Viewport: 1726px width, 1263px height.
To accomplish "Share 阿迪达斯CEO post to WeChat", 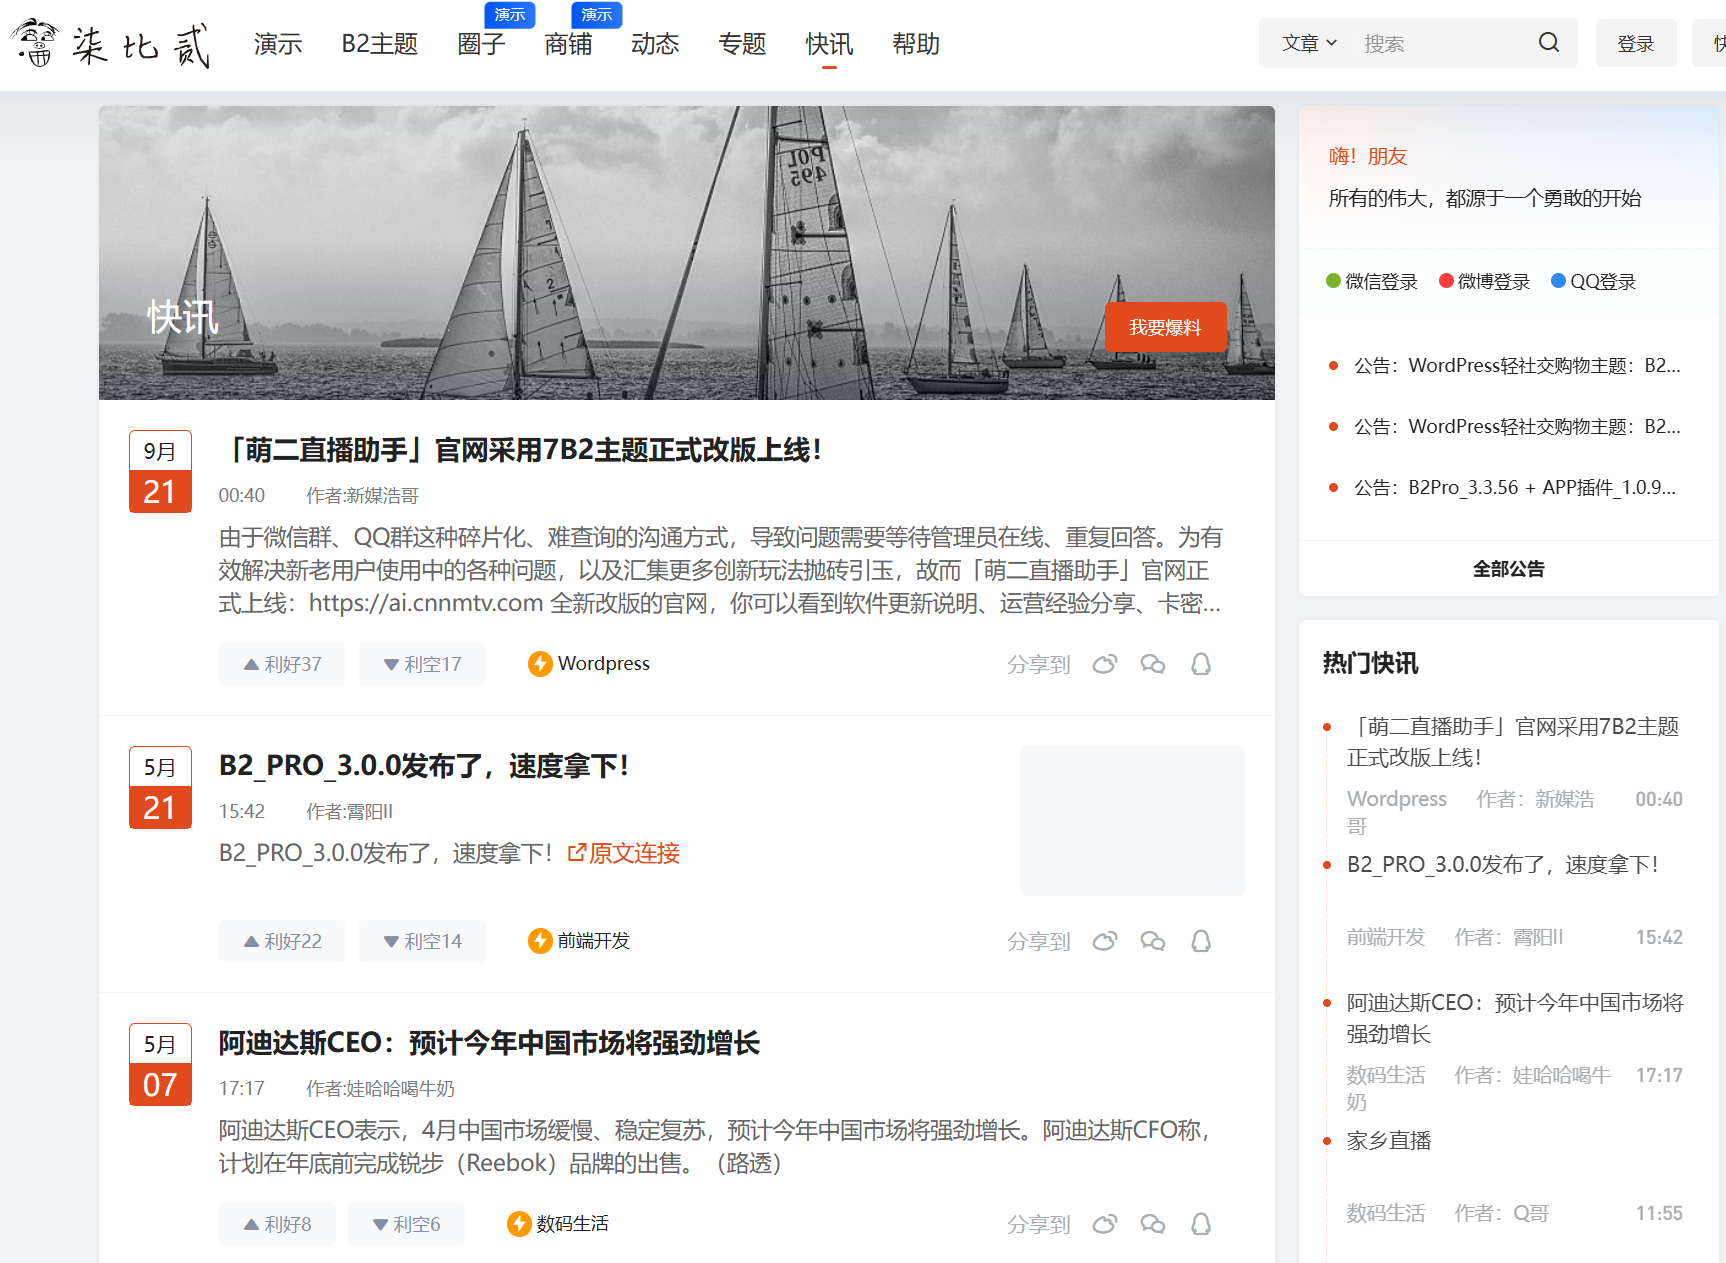I will 1153,1224.
